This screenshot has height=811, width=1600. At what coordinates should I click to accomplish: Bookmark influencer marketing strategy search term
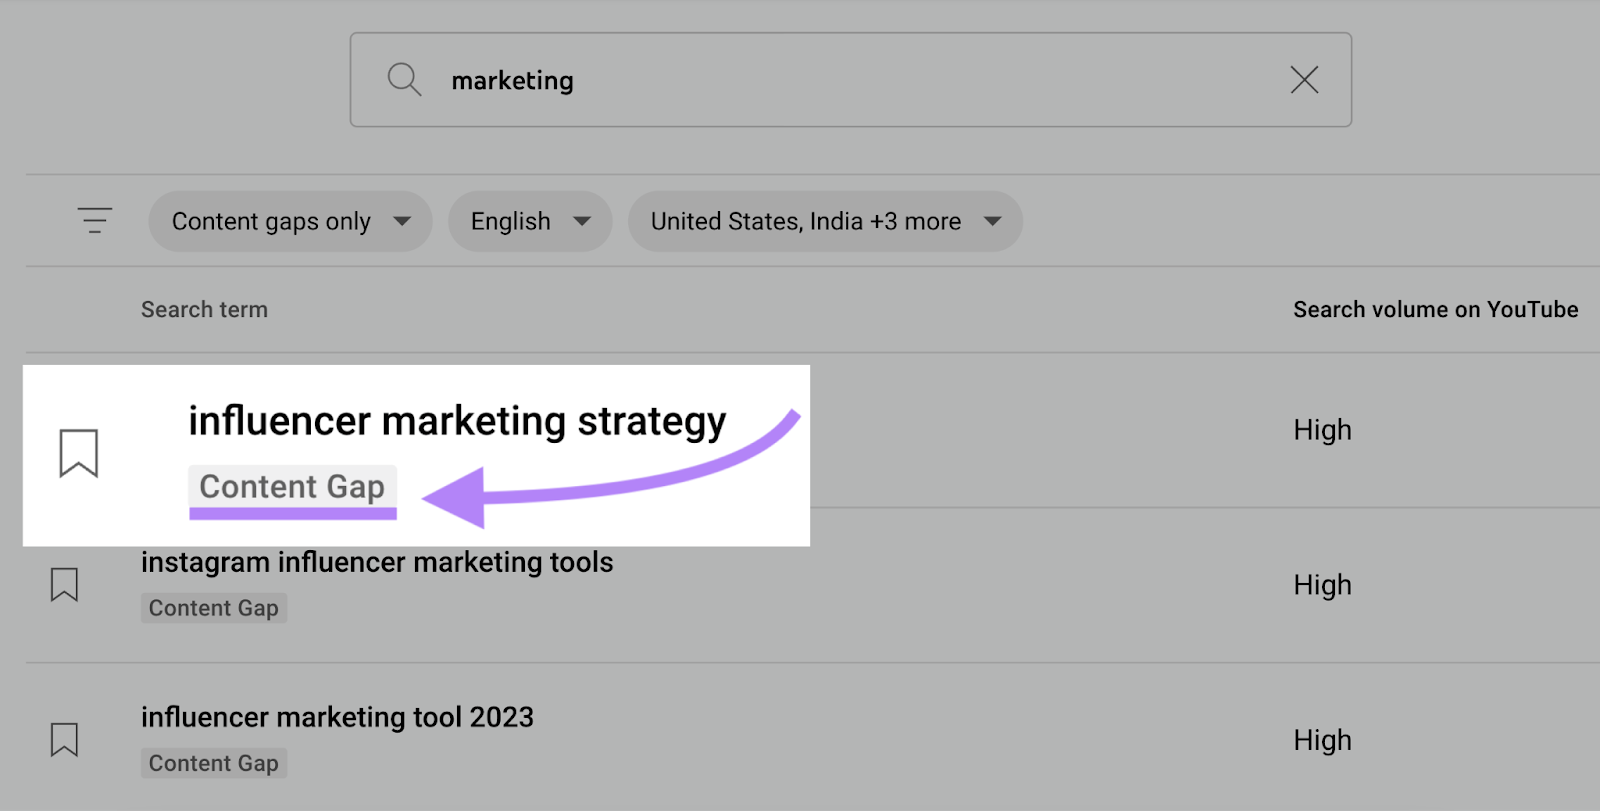[x=78, y=453]
